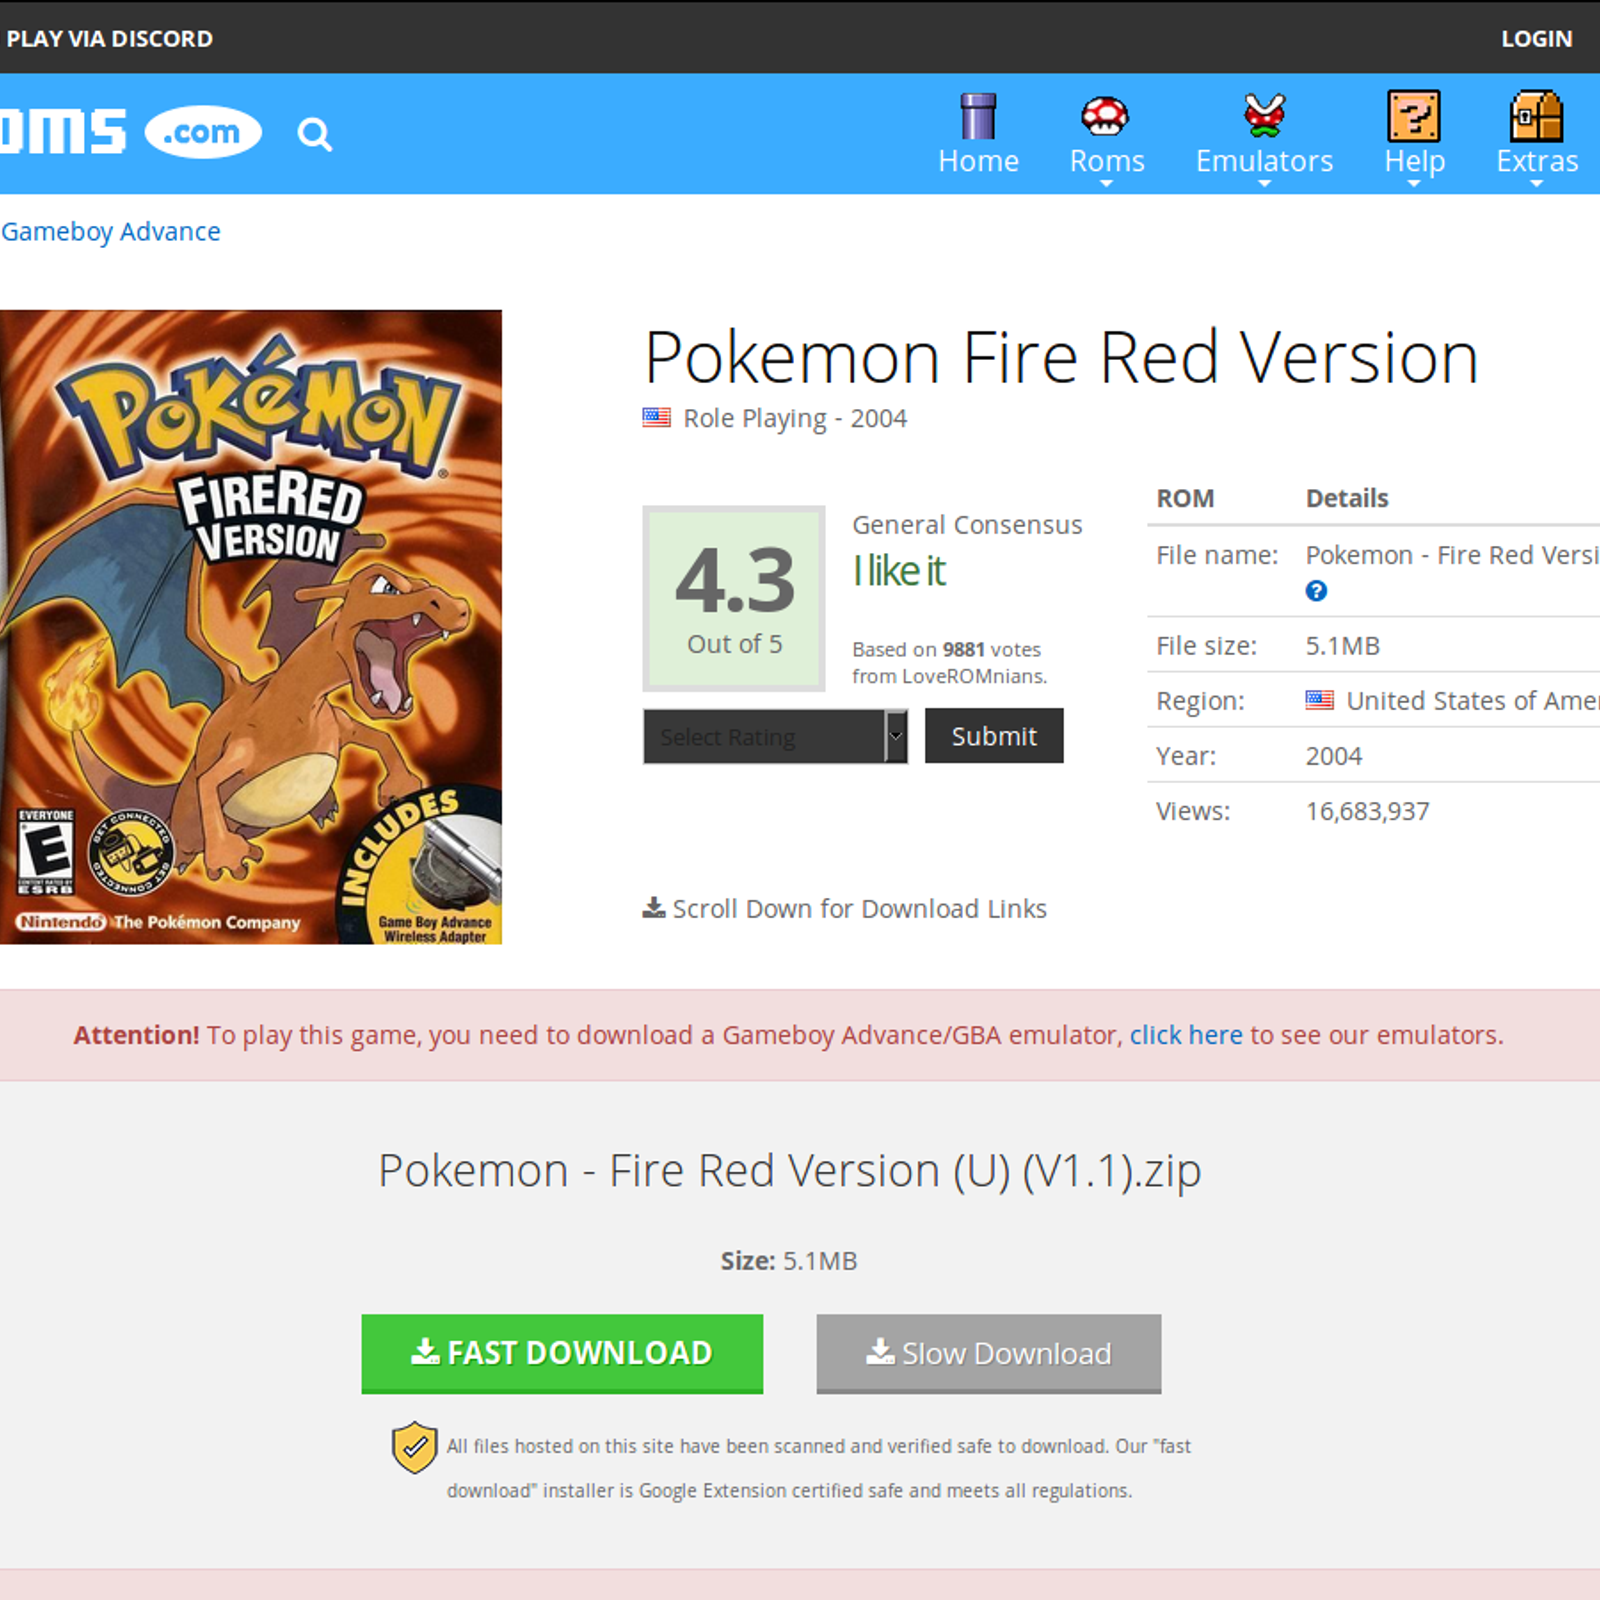Viewport: 1600px width, 1600px height.
Task: Click the download icon beside Scroll Down
Action: (x=653, y=908)
